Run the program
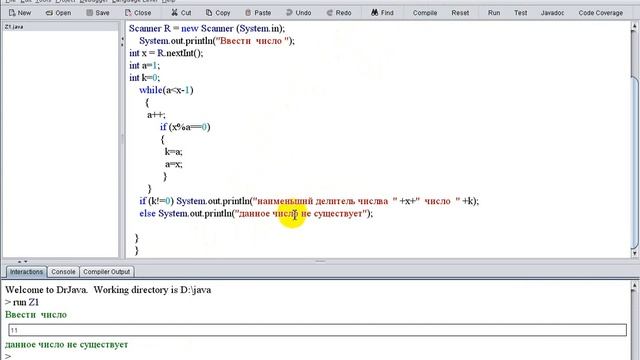The image size is (640, 360). click(494, 13)
